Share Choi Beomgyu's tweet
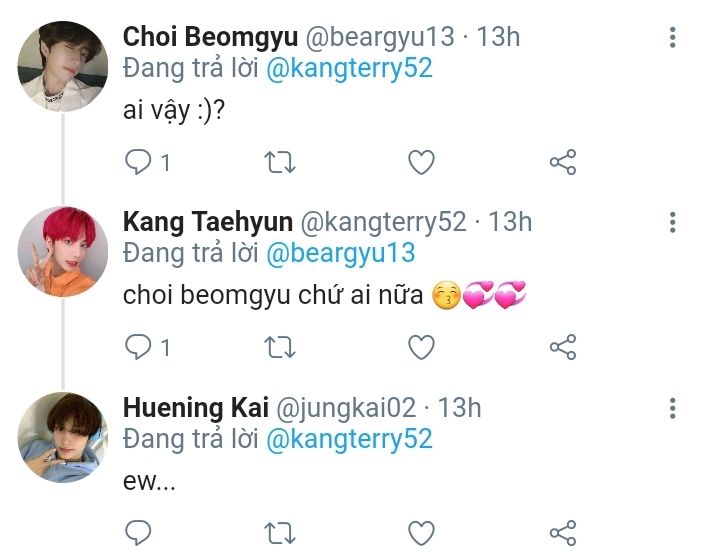Viewport: 720px width, 559px height. coord(563,162)
